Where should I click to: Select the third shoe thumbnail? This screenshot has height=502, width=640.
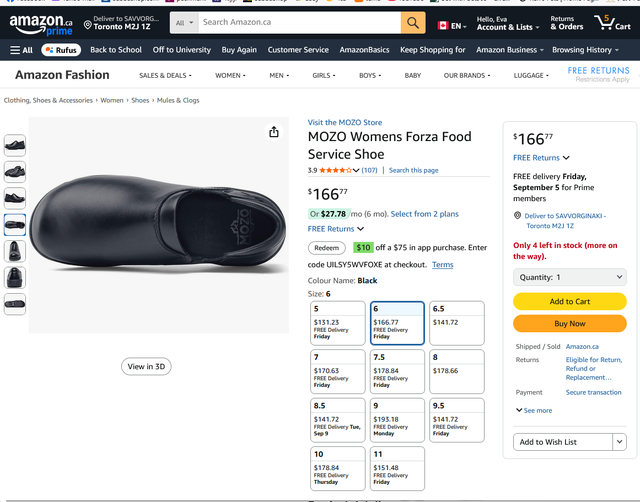click(15, 198)
